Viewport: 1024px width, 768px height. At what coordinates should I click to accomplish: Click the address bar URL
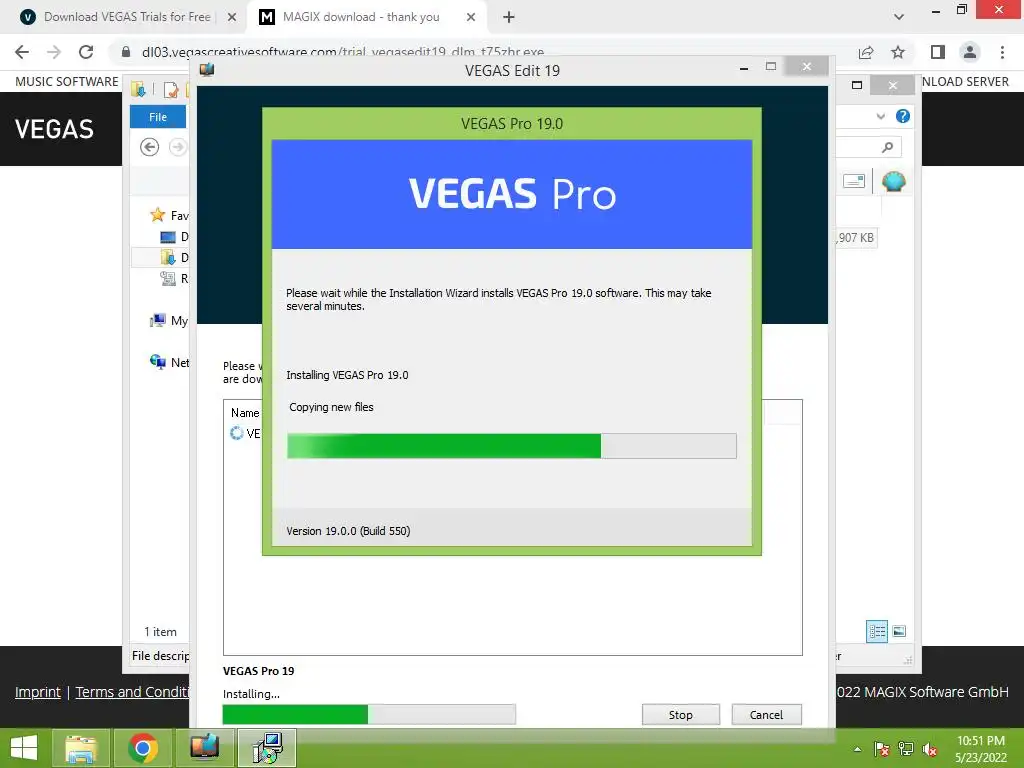point(343,52)
